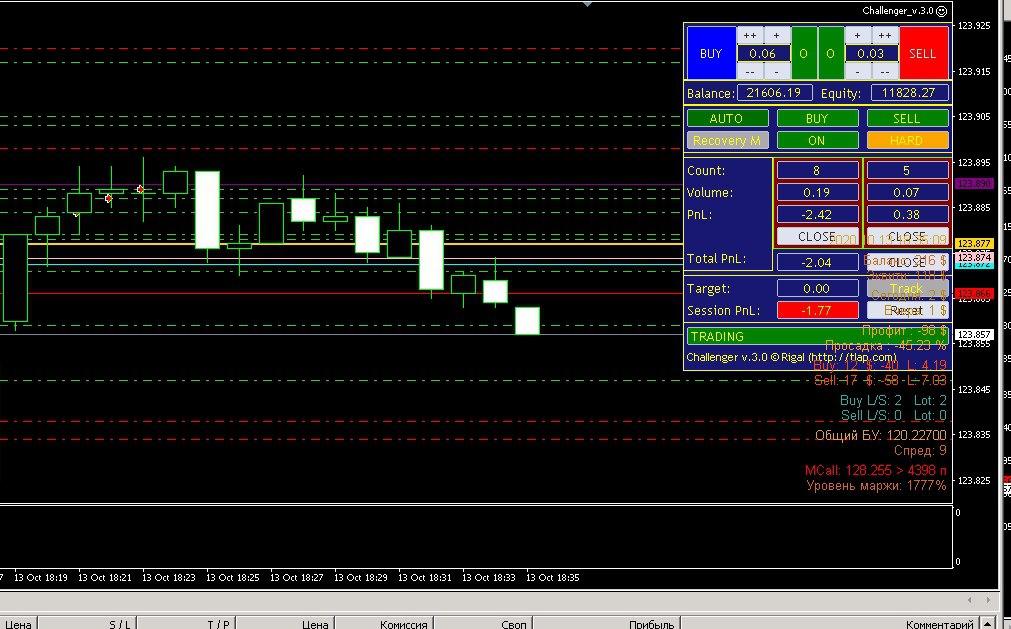Click the chart shift triangle at chart top
The height and width of the screenshot is (629, 1011).
click(587, 4)
